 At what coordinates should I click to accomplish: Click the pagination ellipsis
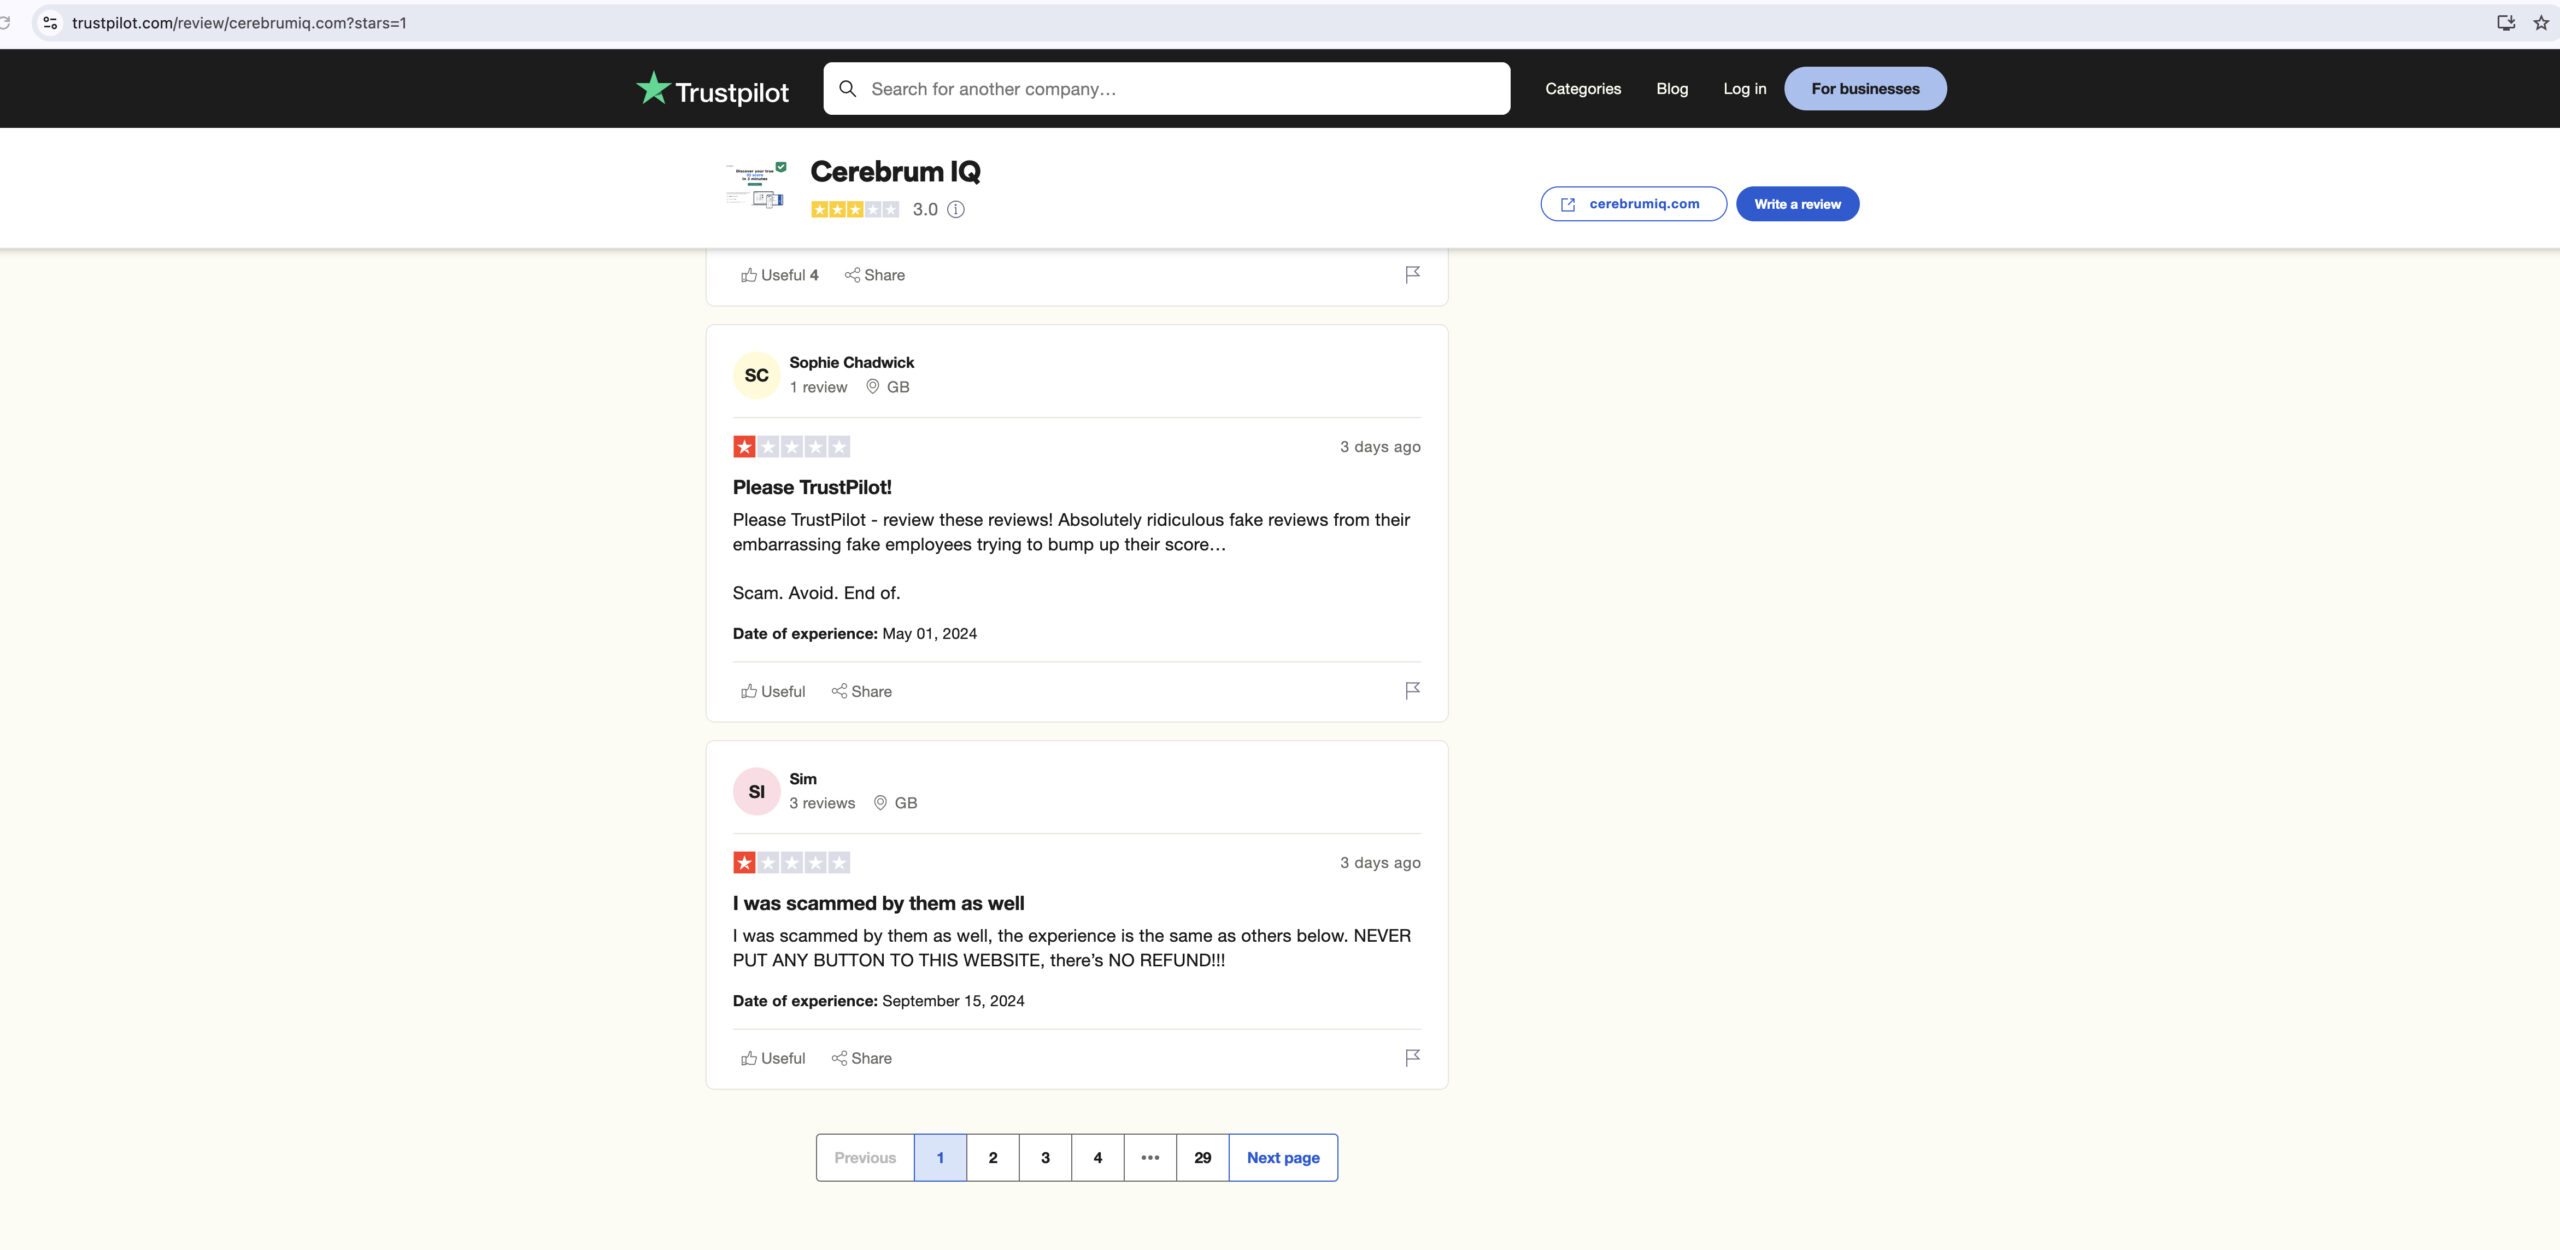pyautogui.click(x=1150, y=1157)
